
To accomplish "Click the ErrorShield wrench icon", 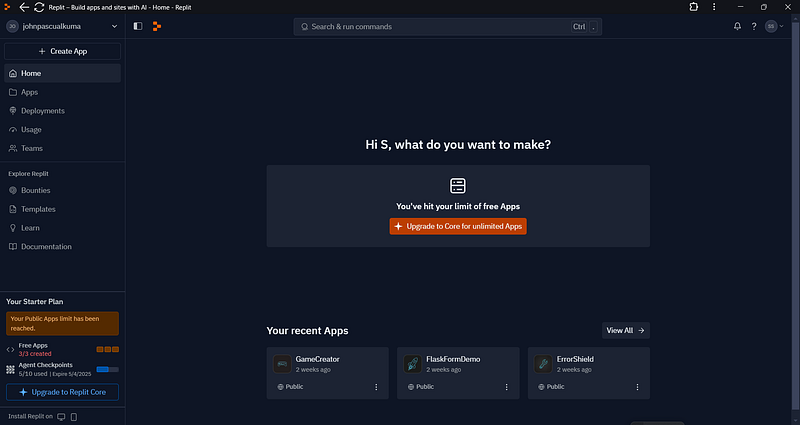I will click(543, 364).
